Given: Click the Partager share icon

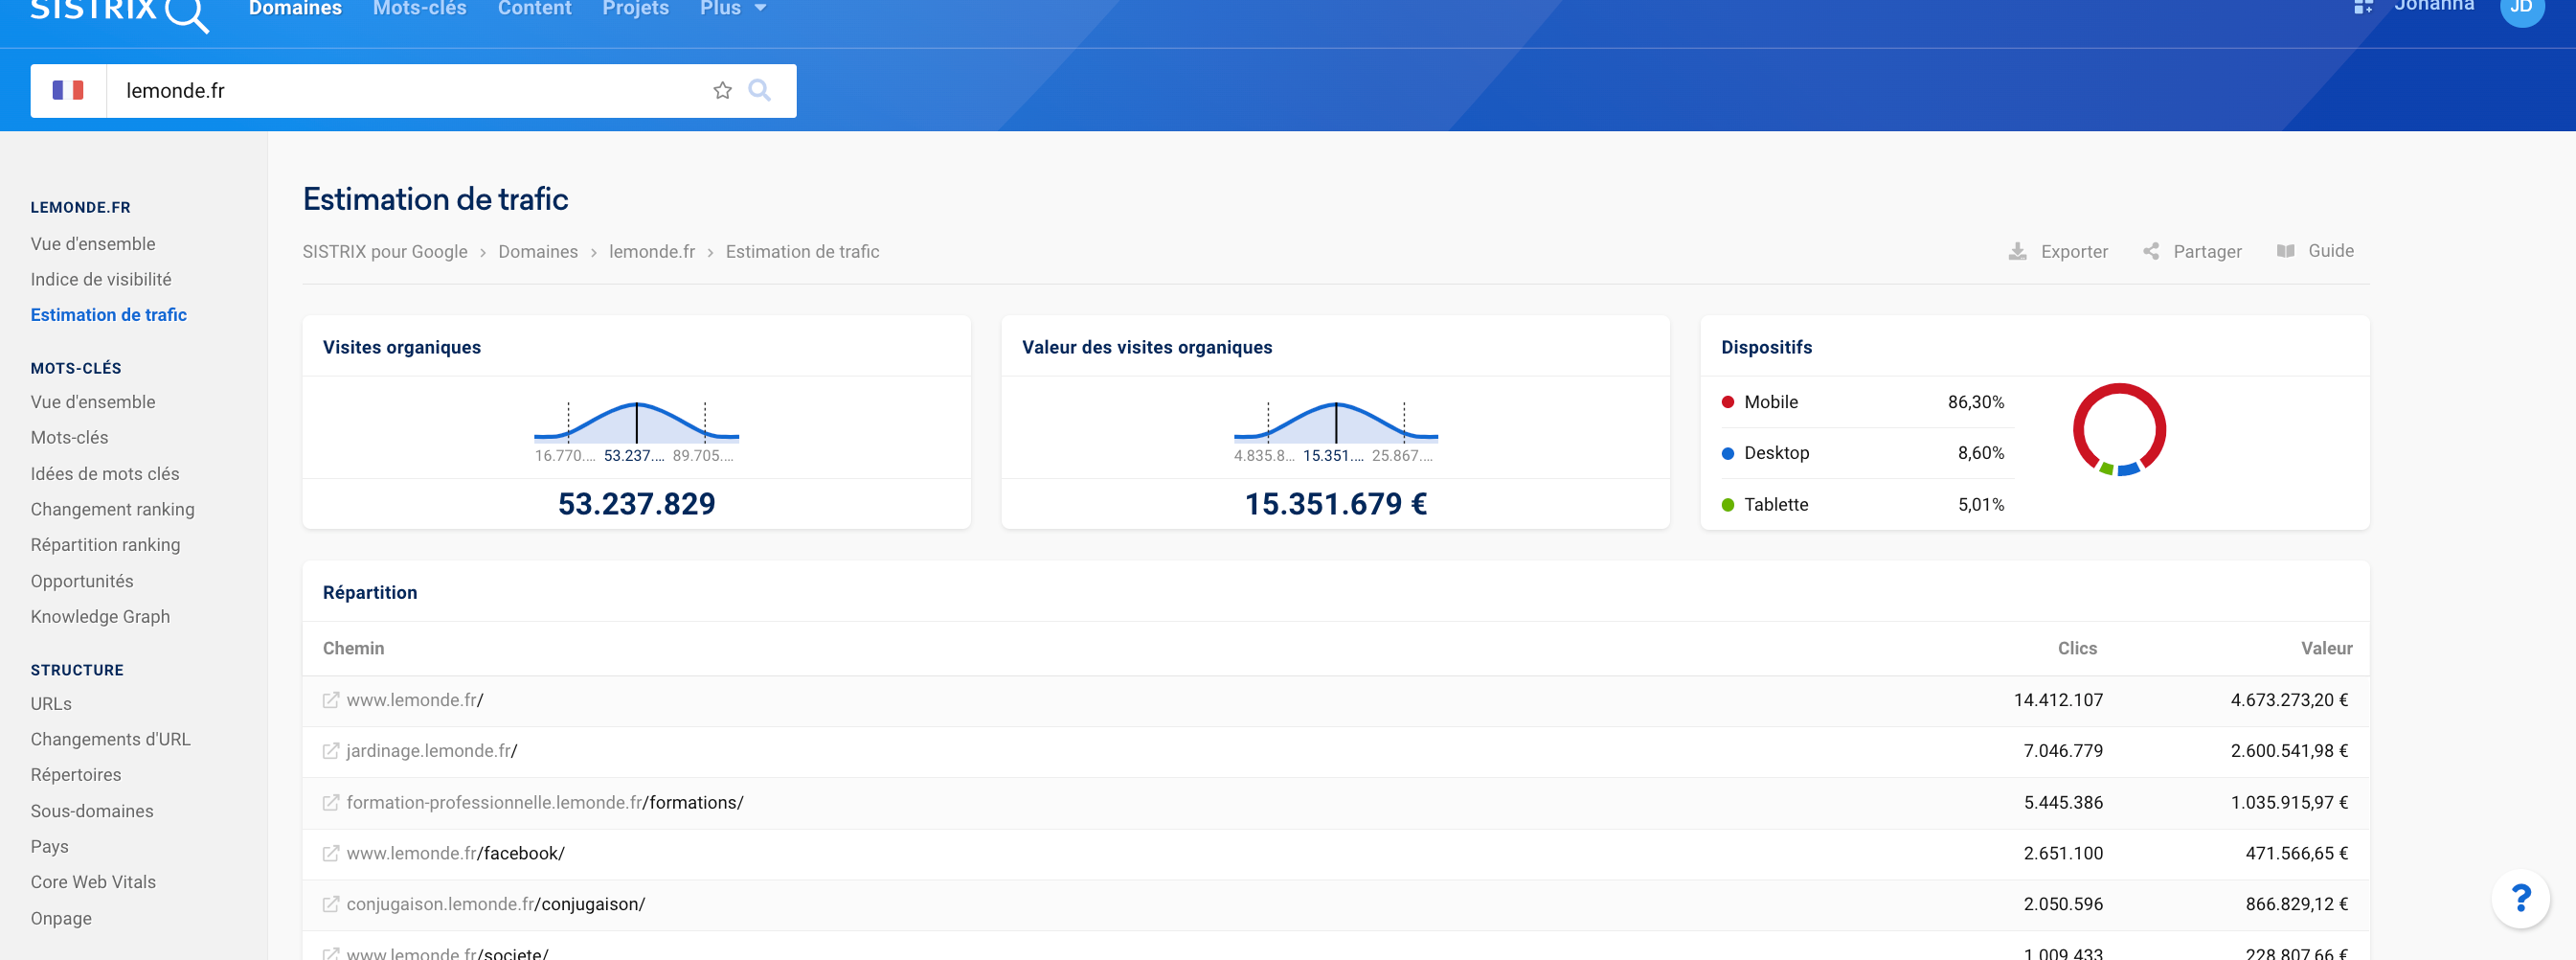Looking at the screenshot, I should [x=2151, y=252].
